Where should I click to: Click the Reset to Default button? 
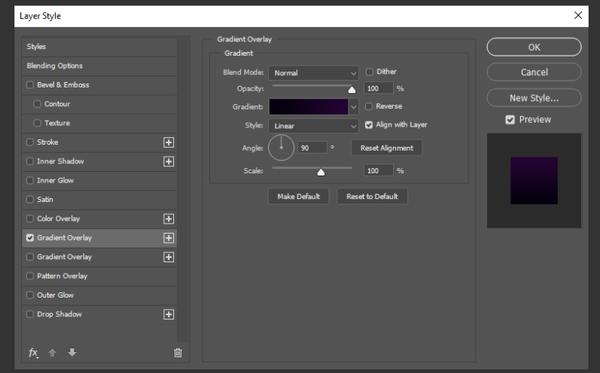click(372, 196)
